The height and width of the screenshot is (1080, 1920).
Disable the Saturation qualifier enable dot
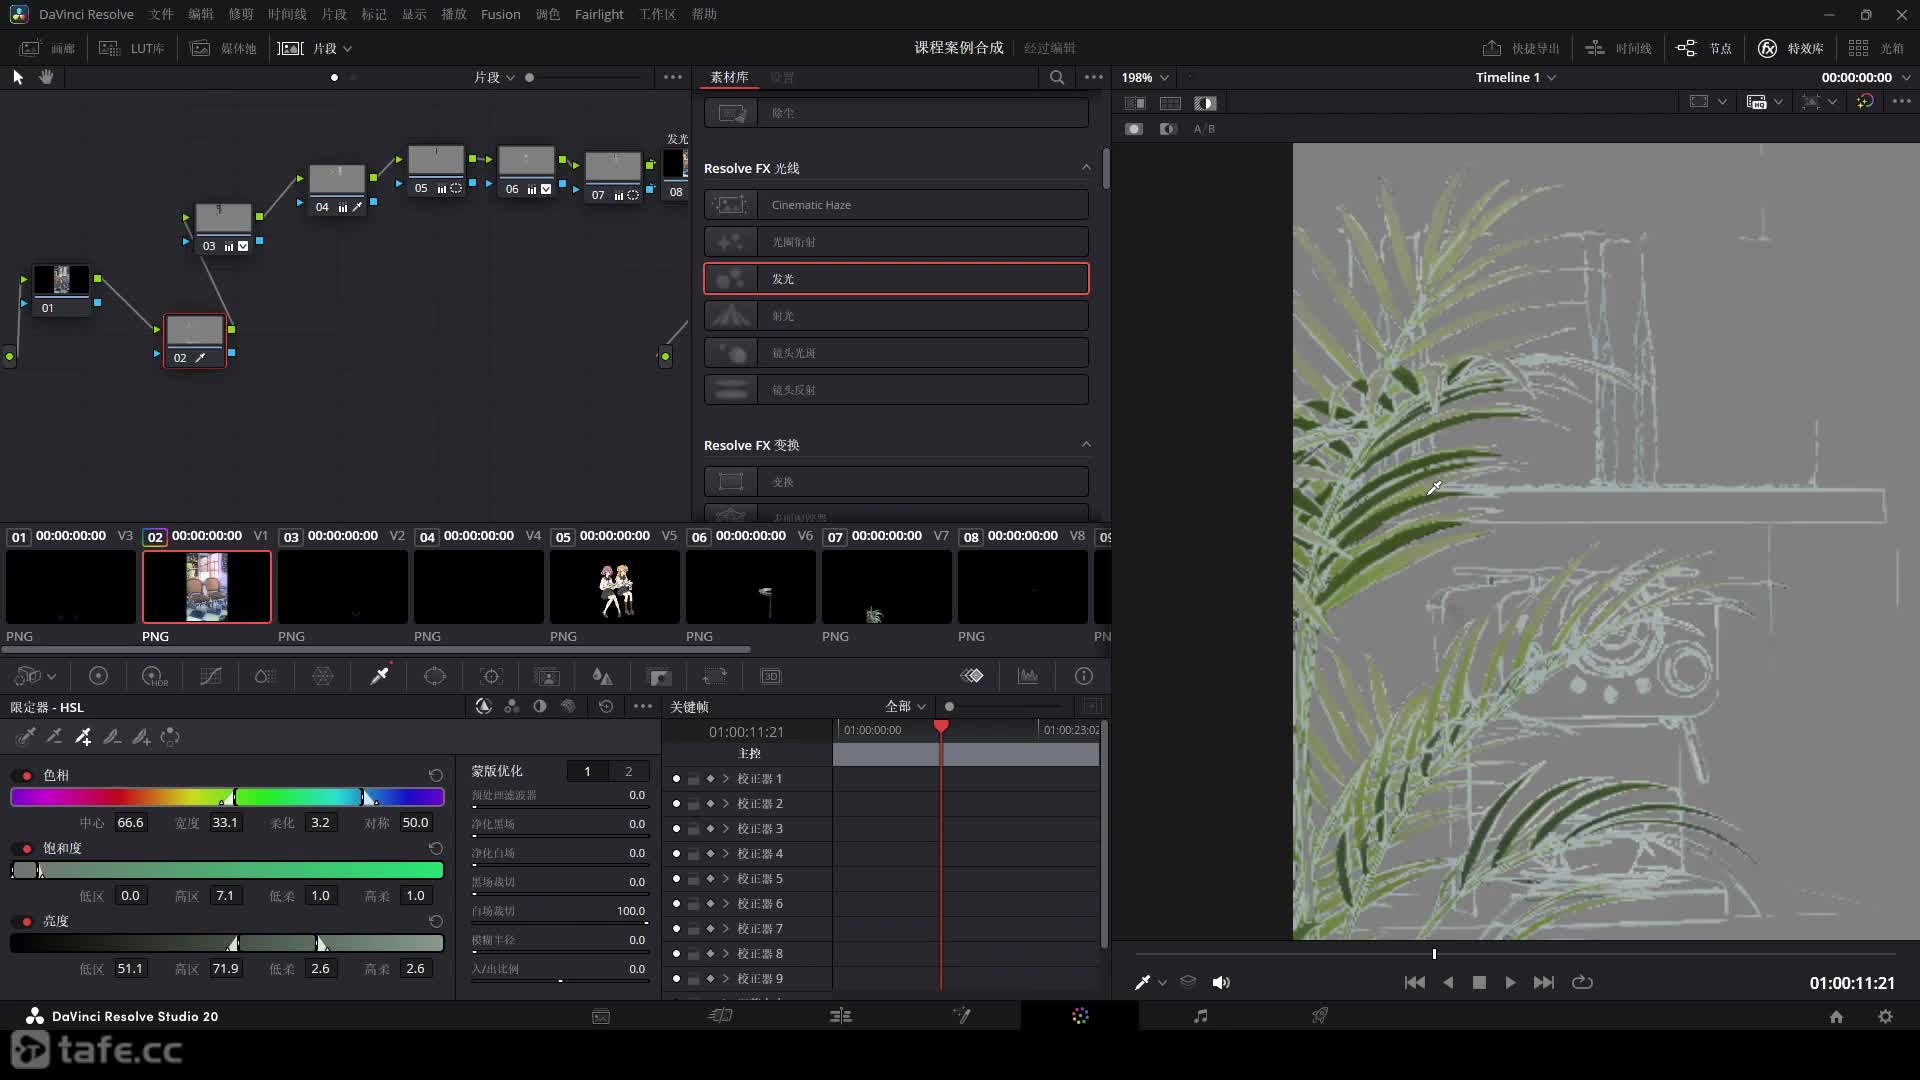point(27,849)
